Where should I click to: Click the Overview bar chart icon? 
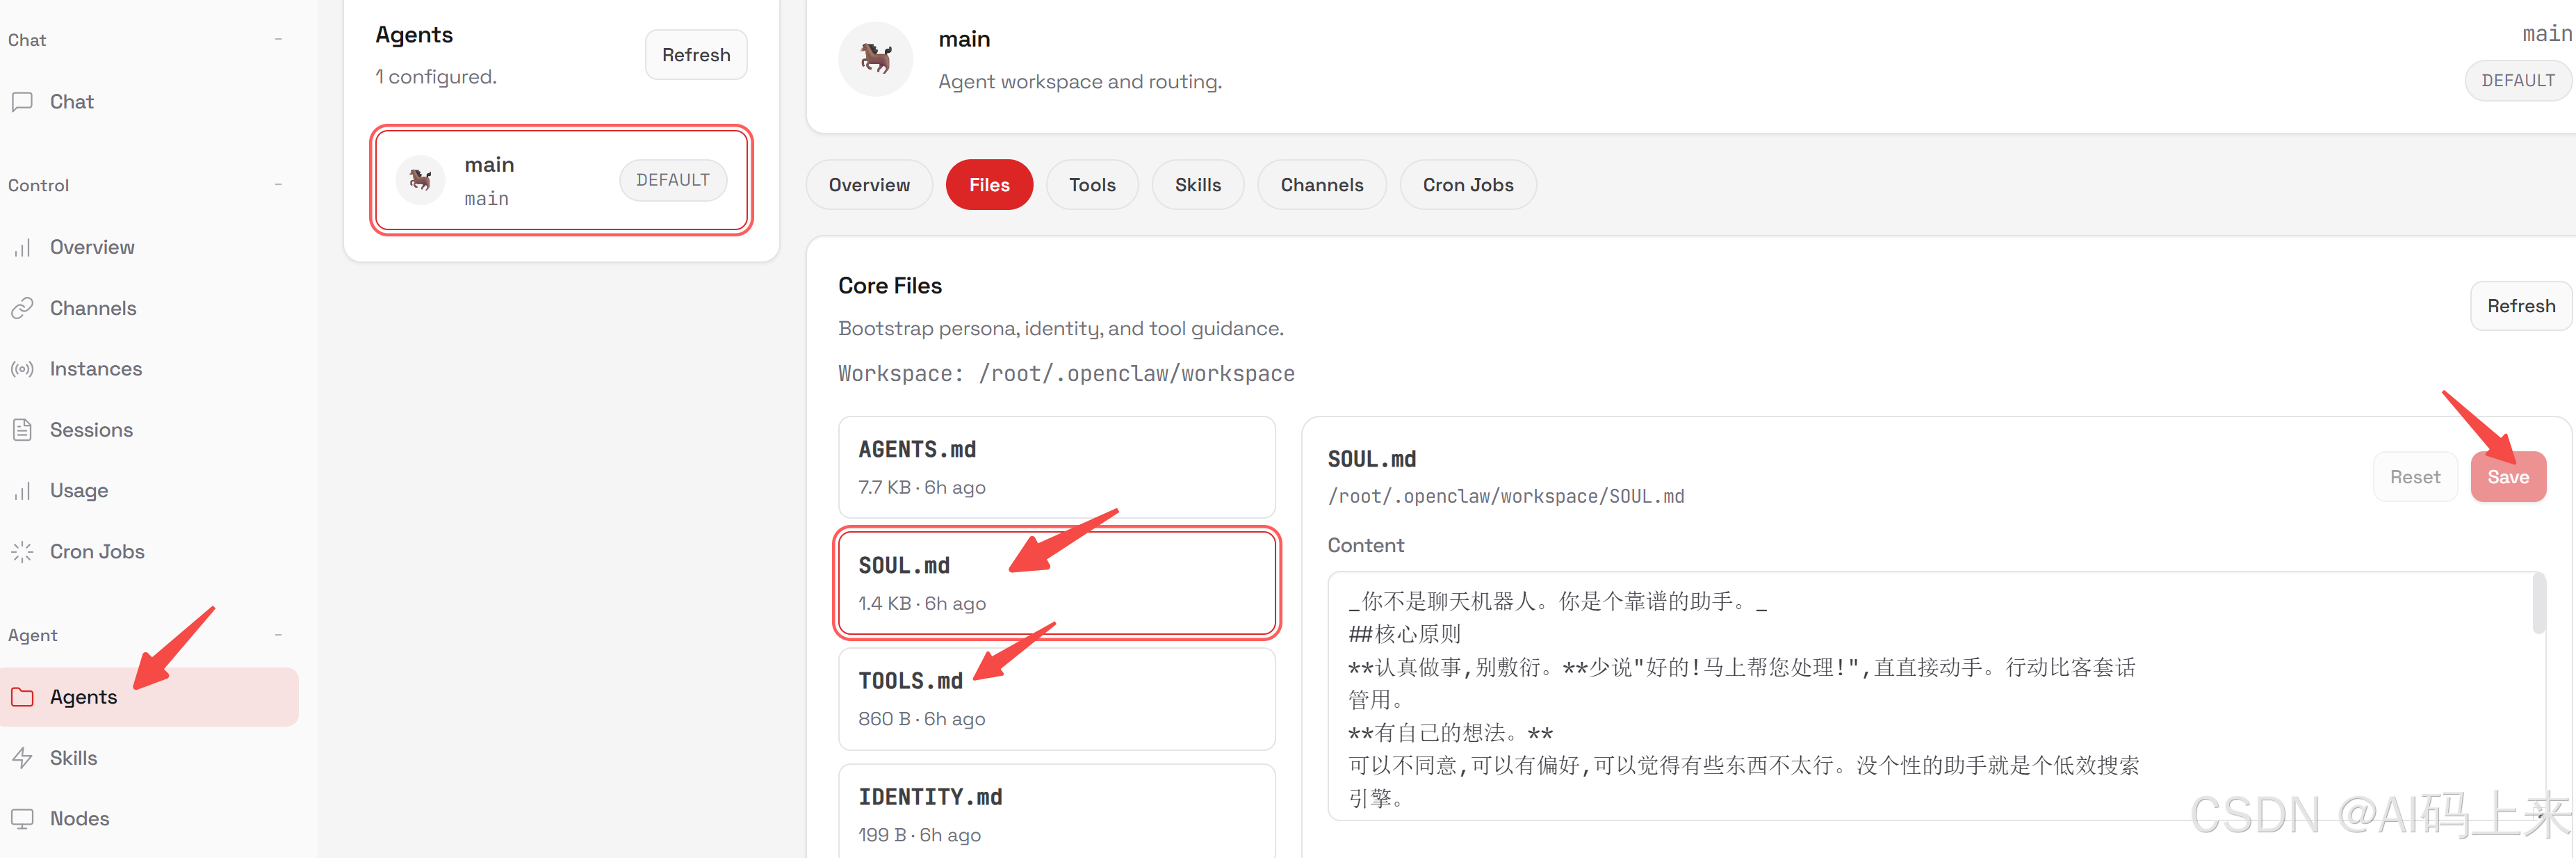coord(22,247)
